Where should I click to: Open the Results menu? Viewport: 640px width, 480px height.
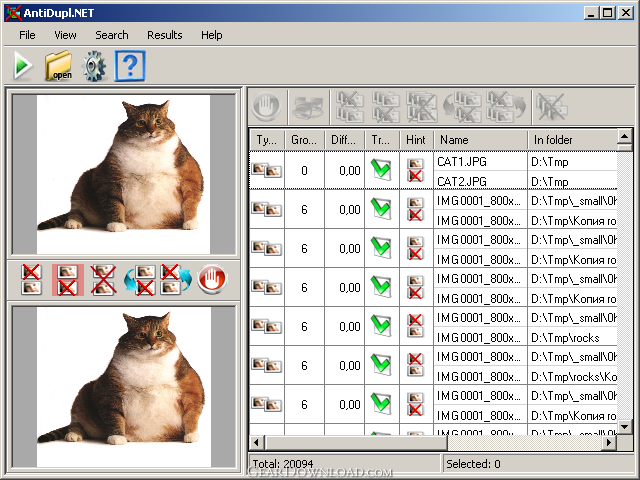click(164, 35)
